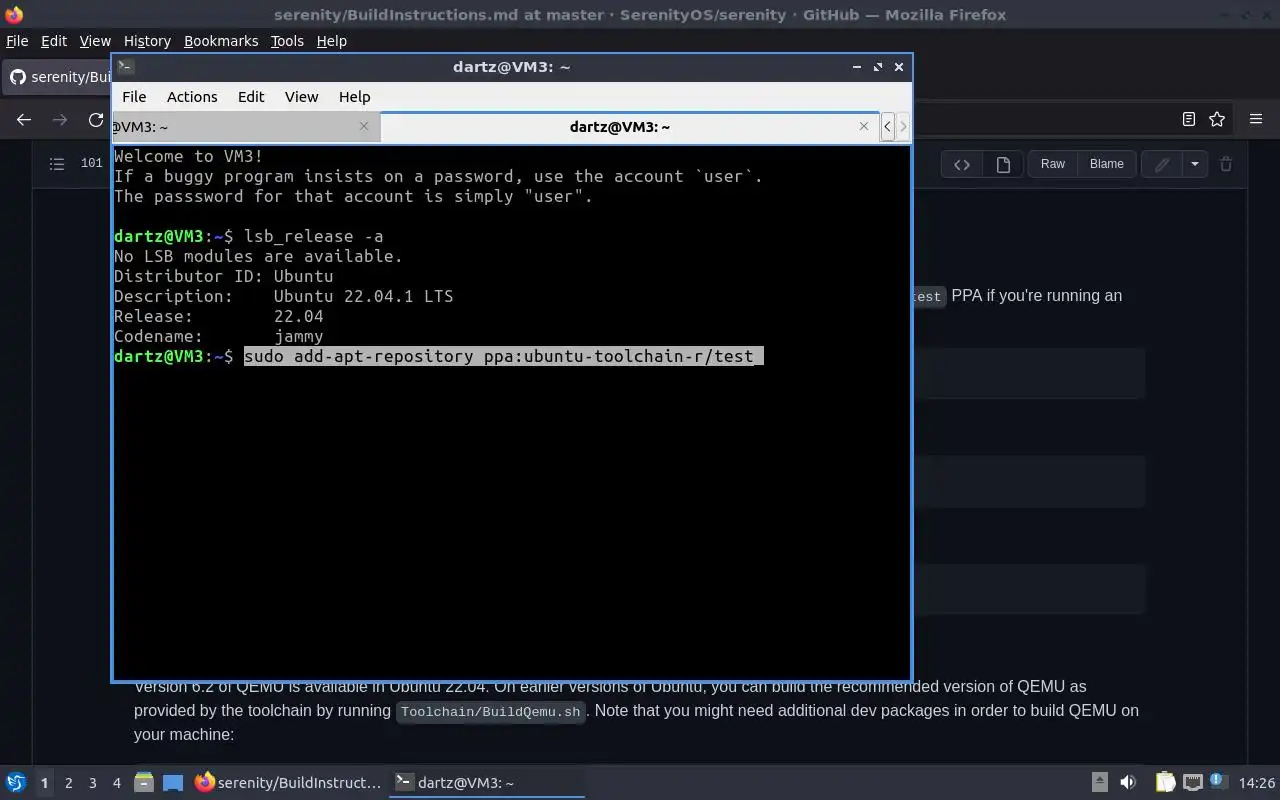
Task: Minimize the terminal window
Action: pos(857,67)
